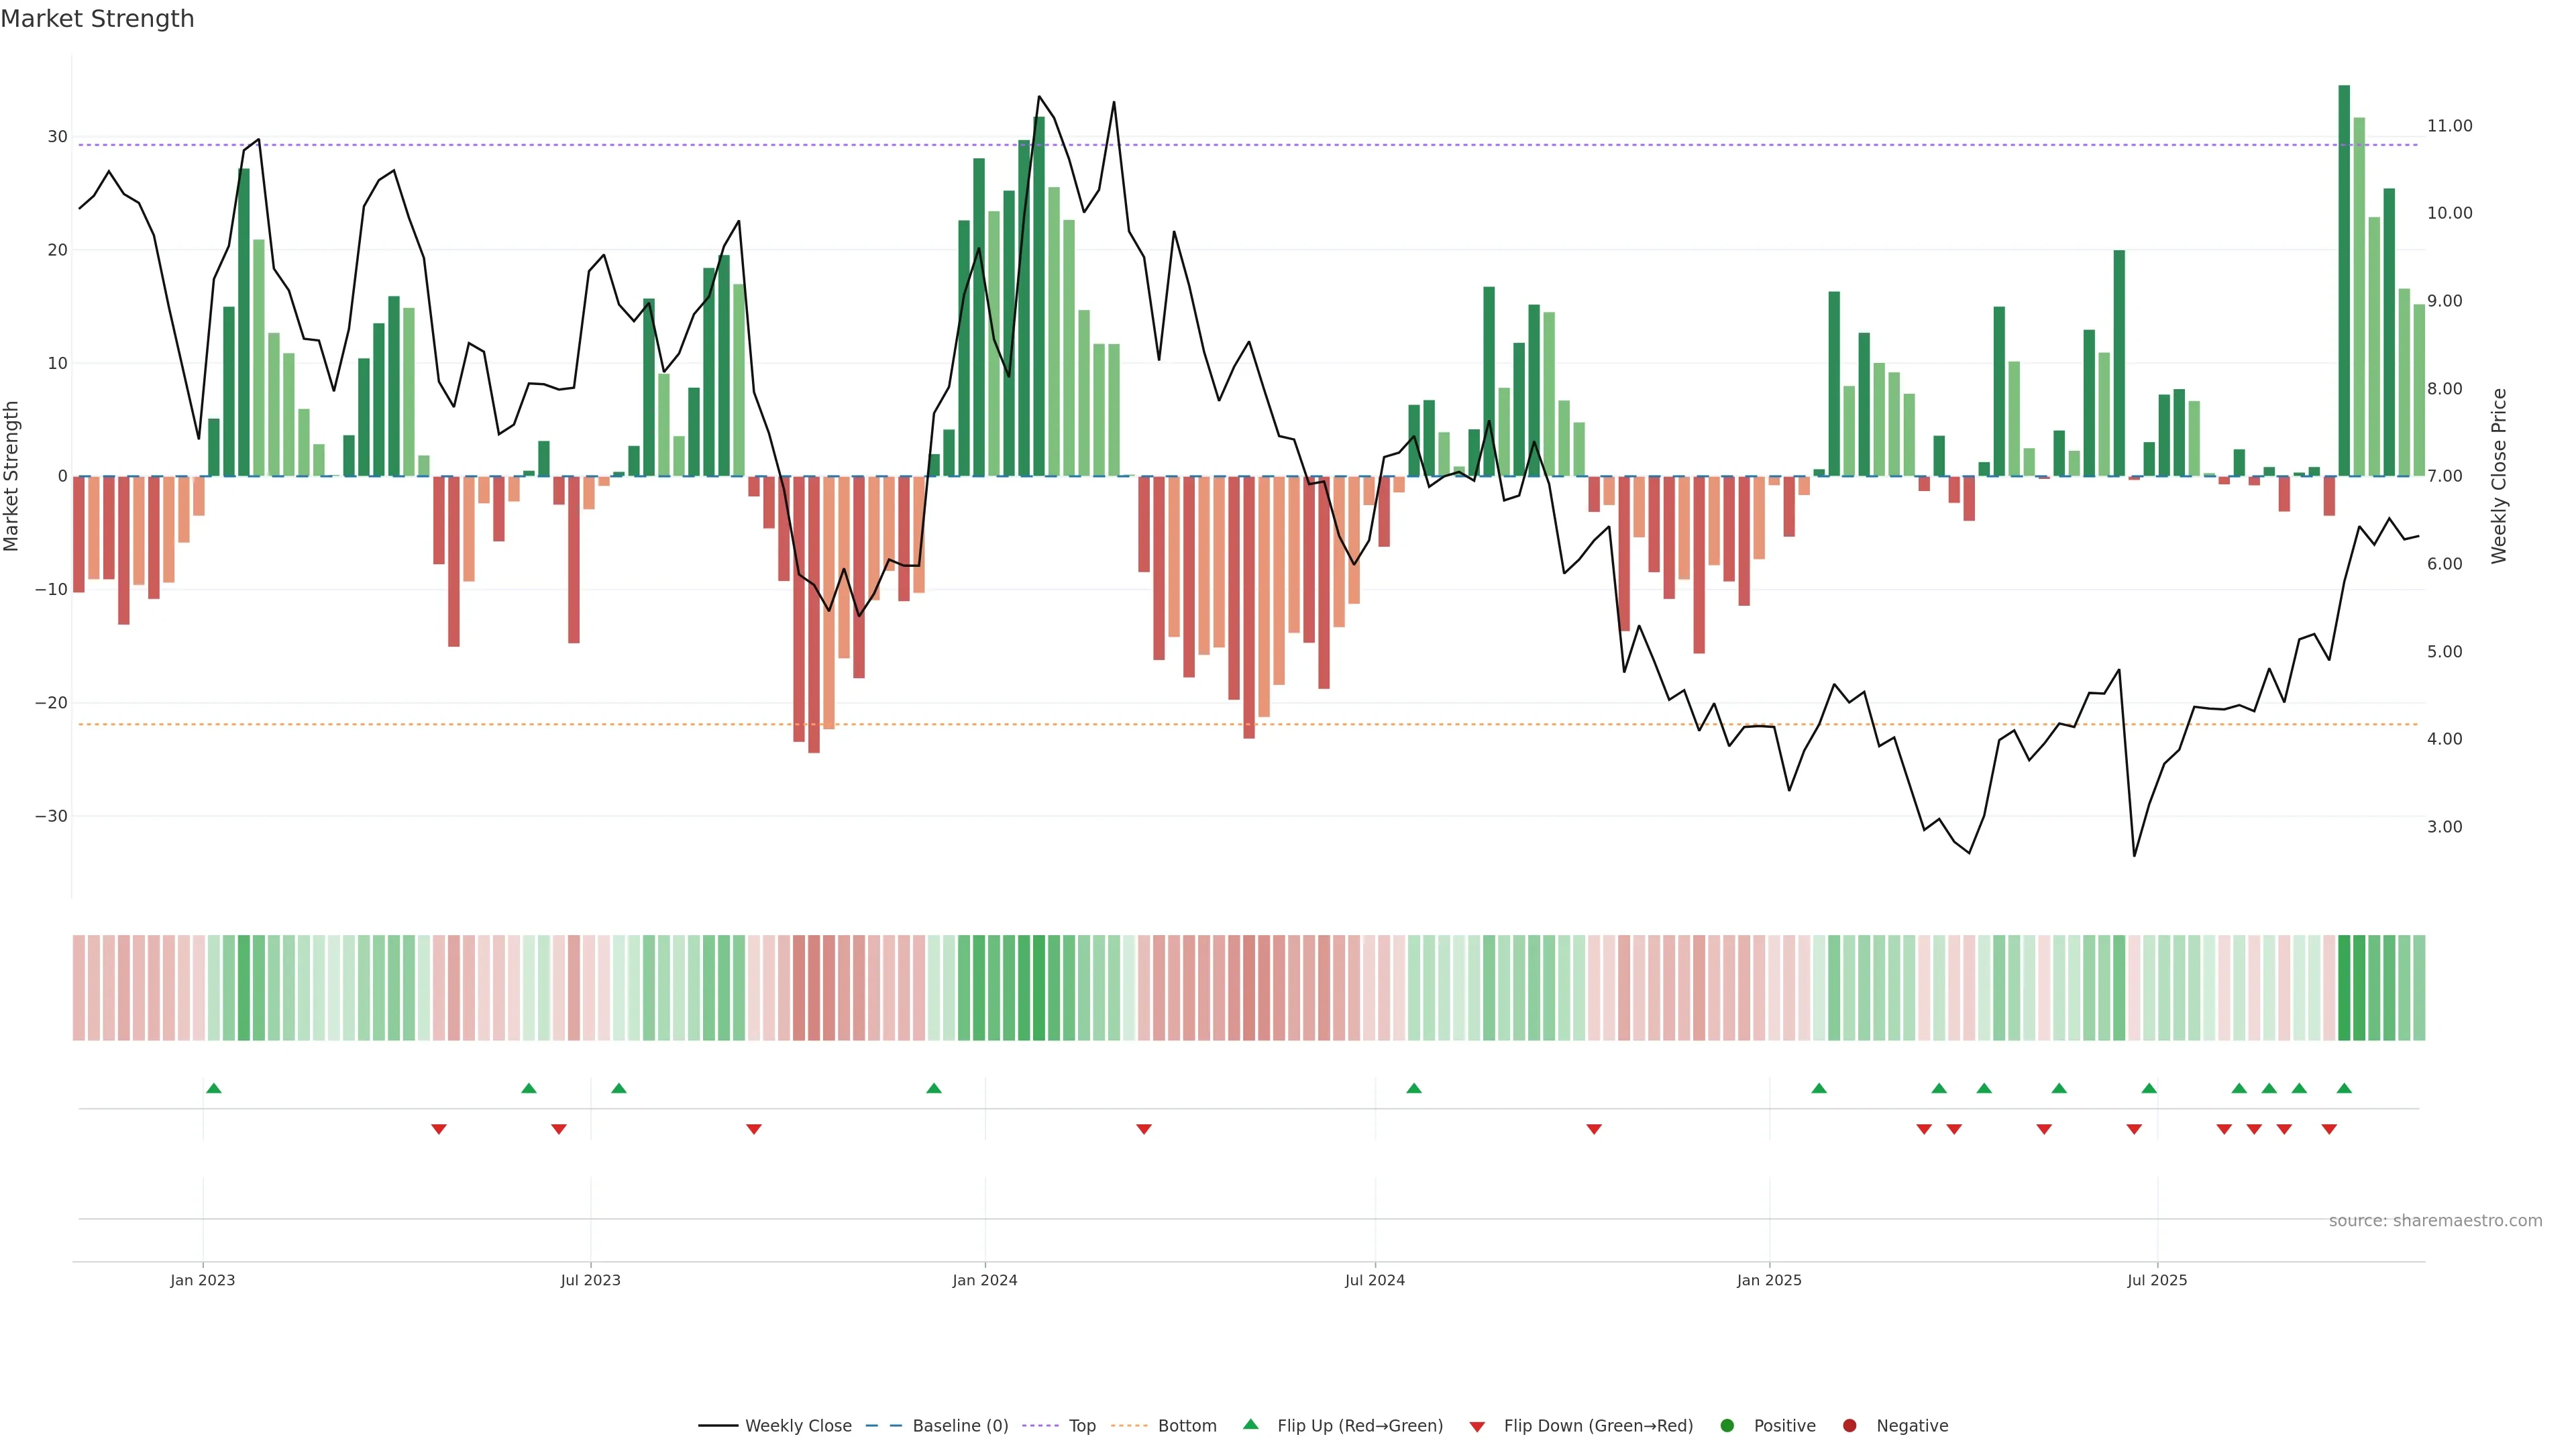Click the lone Flip Down marker between Jan and Jul 2024
The height and width of the screenshot is (1449, 2576).
click(x=1144, y=1129)
